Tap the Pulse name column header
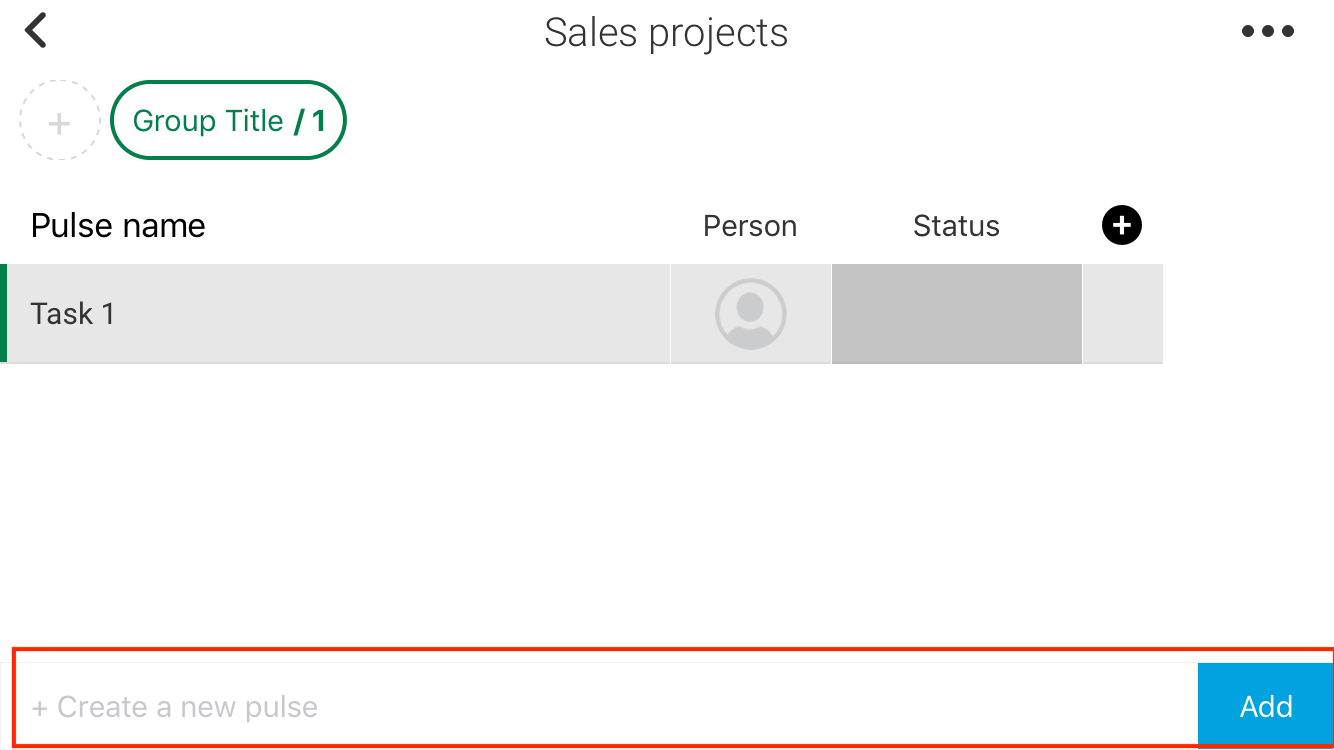The image size is (1334, 750). tap(118, 226)
